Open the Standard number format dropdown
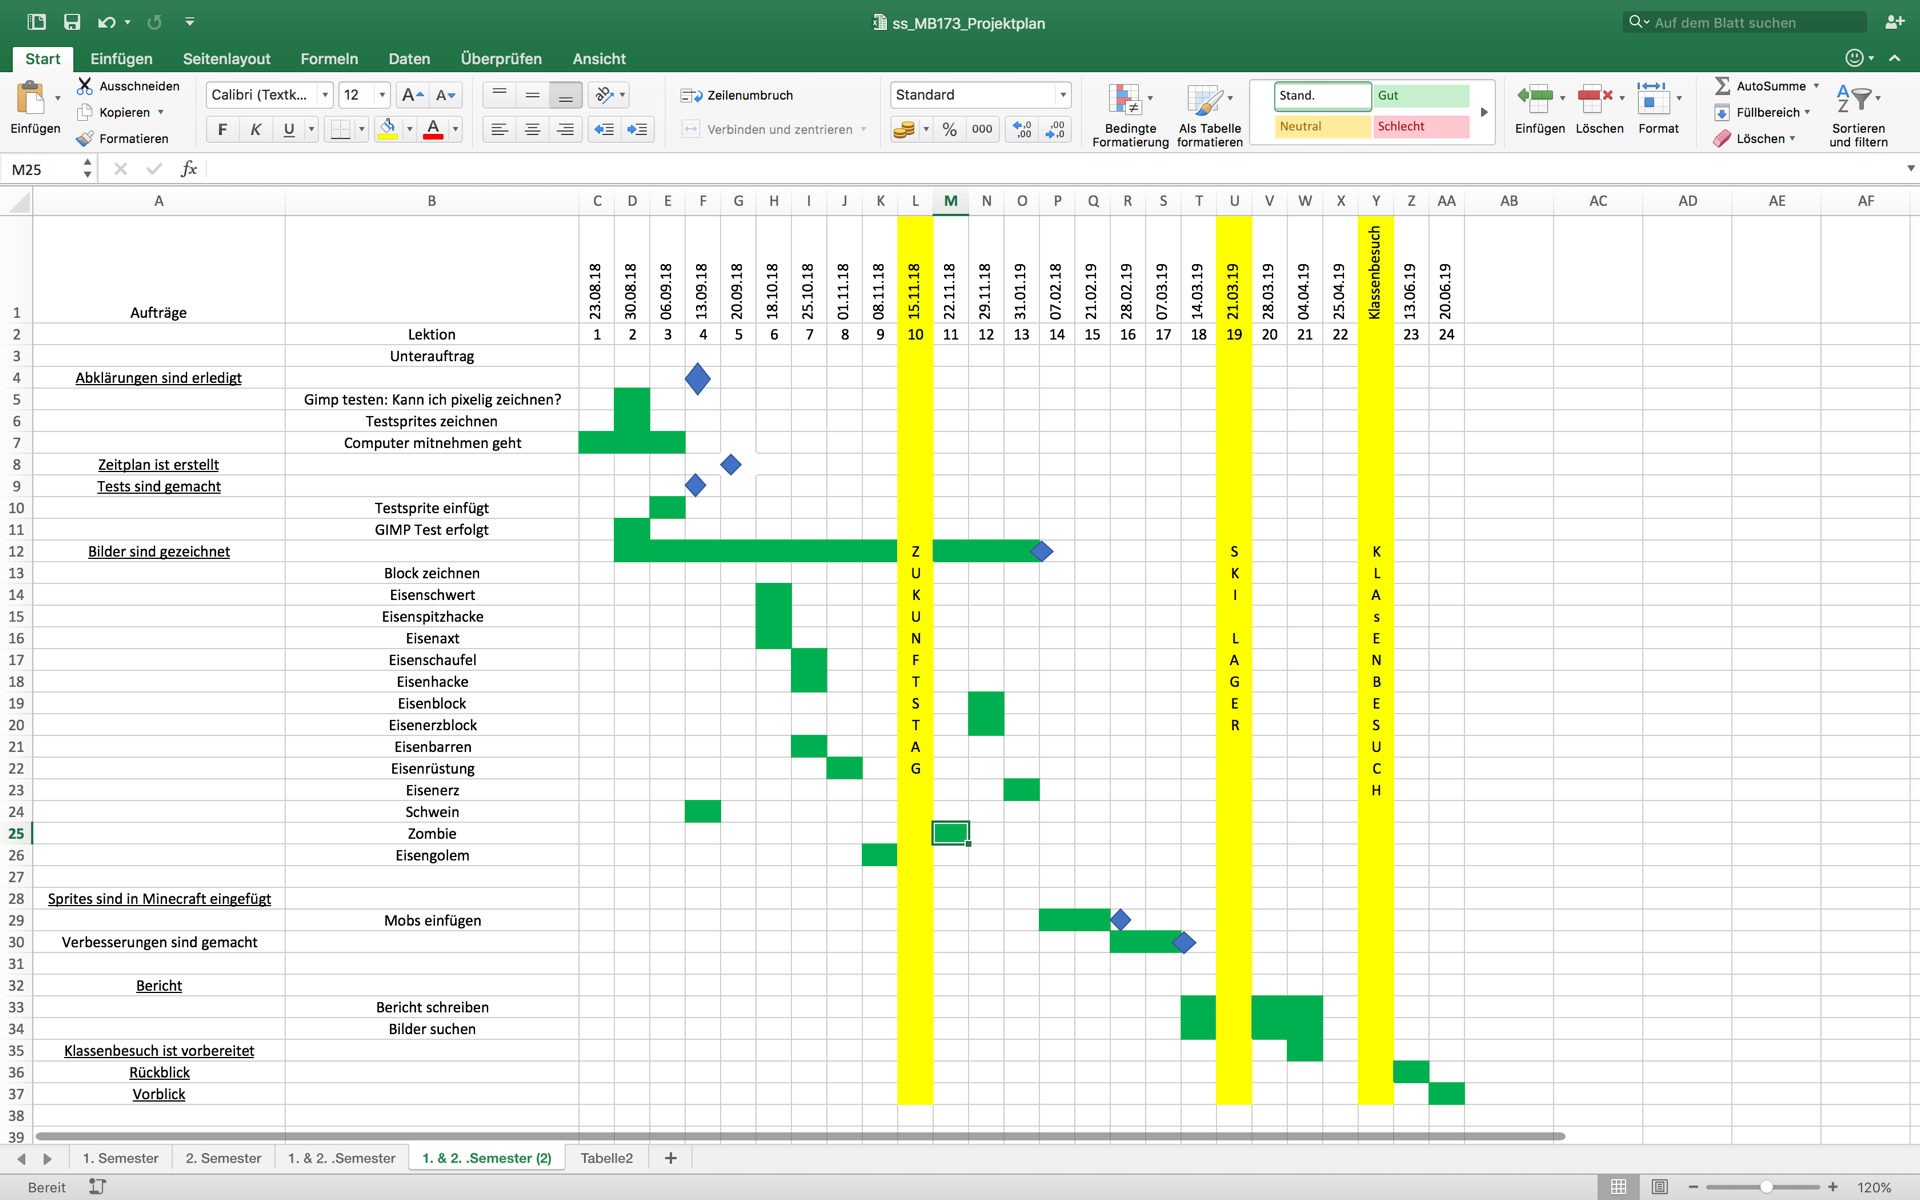 click(x=1063, y=95)
